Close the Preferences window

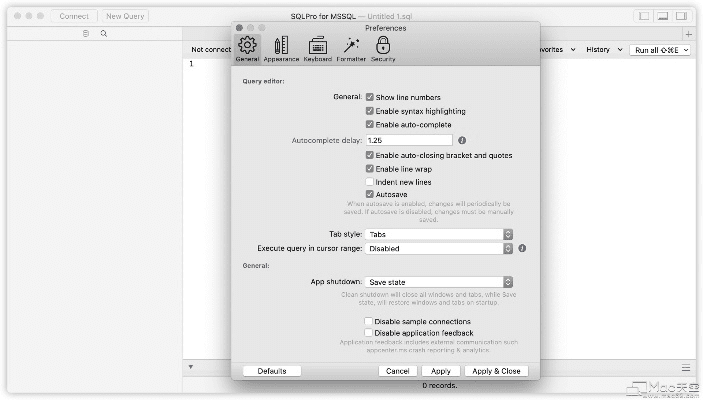239,28
